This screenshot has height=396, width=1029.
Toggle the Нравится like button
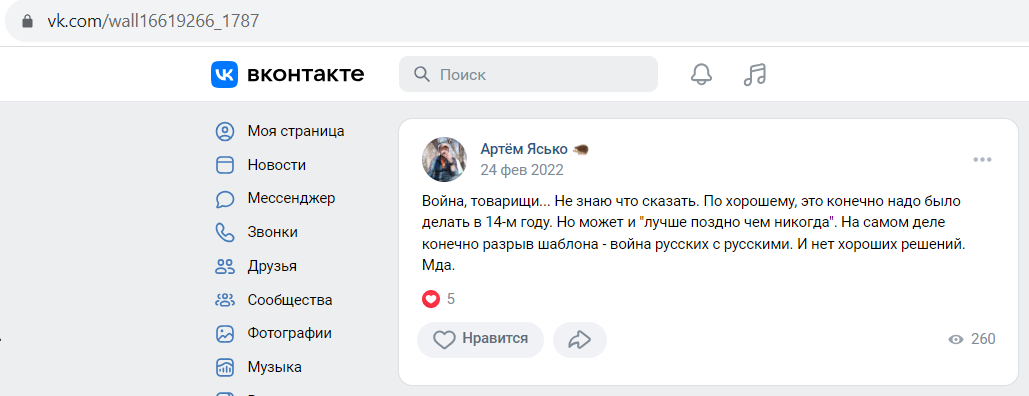click(x=480, y=340)
